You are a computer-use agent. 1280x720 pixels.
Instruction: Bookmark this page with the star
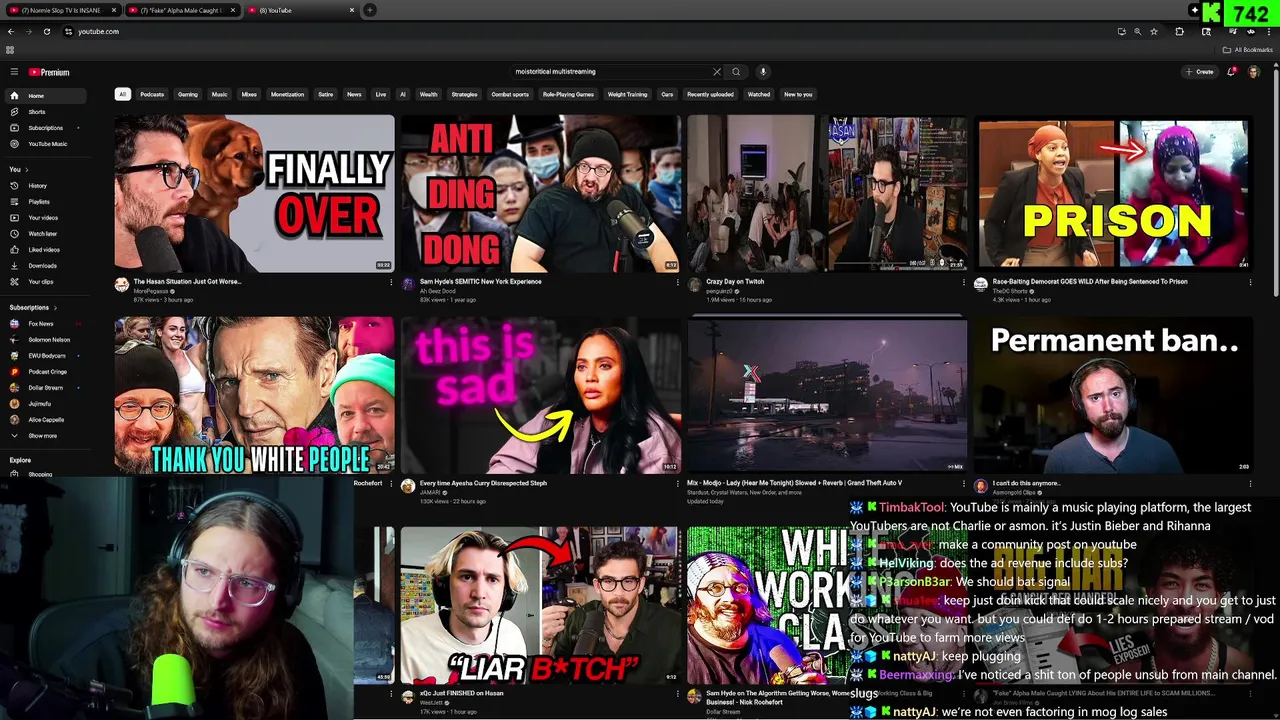(1154, 31)
